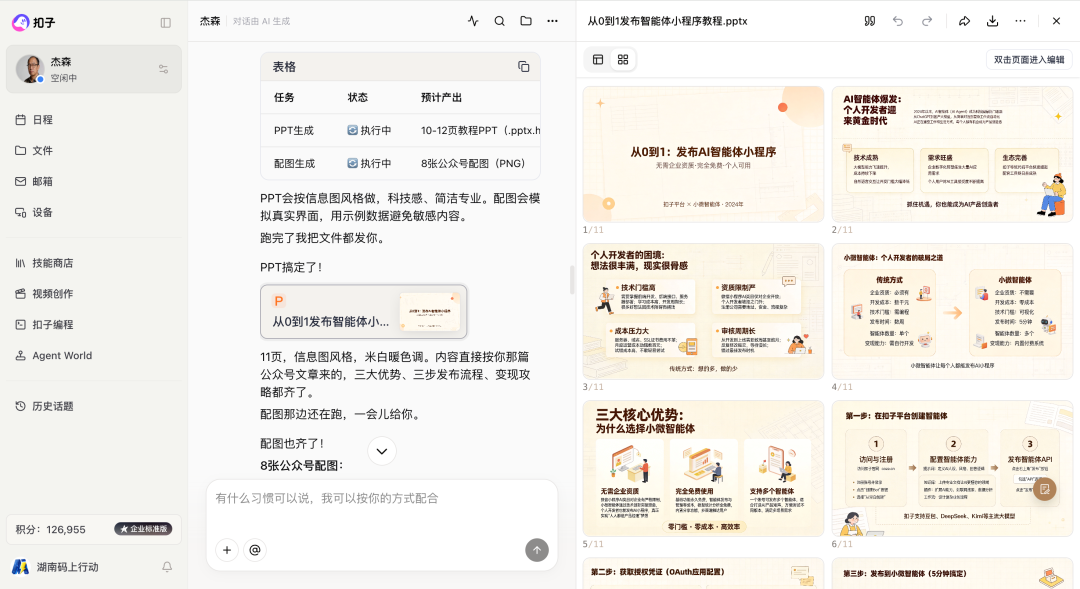Send message with the arrow button
The height and width of the screenshot is (589, 1080).
coord(537,550)
